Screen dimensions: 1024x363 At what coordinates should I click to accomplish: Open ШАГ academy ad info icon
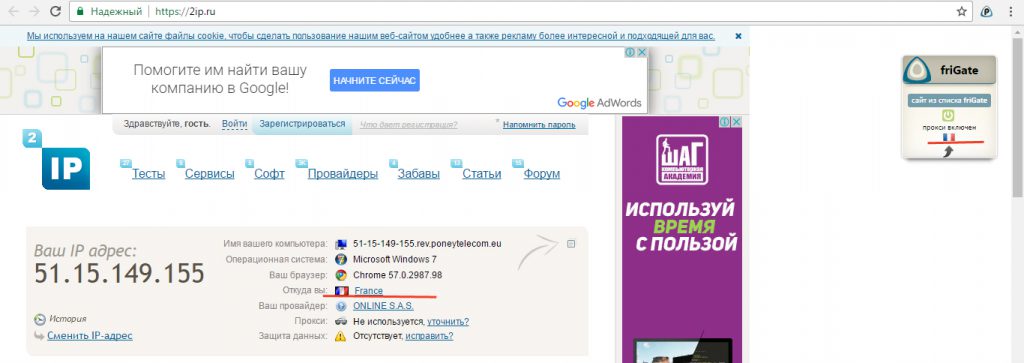click(x=725, y=122)
